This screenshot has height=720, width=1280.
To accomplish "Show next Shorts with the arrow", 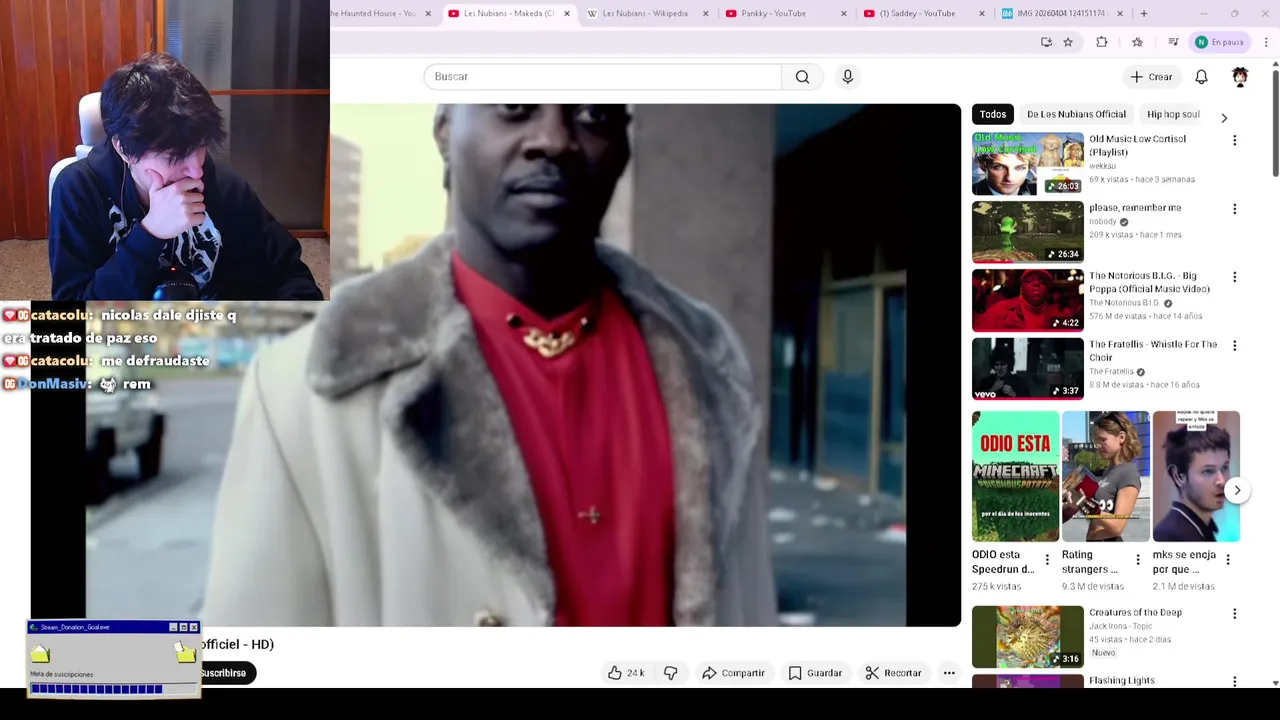I will [x=1237, y=490].
